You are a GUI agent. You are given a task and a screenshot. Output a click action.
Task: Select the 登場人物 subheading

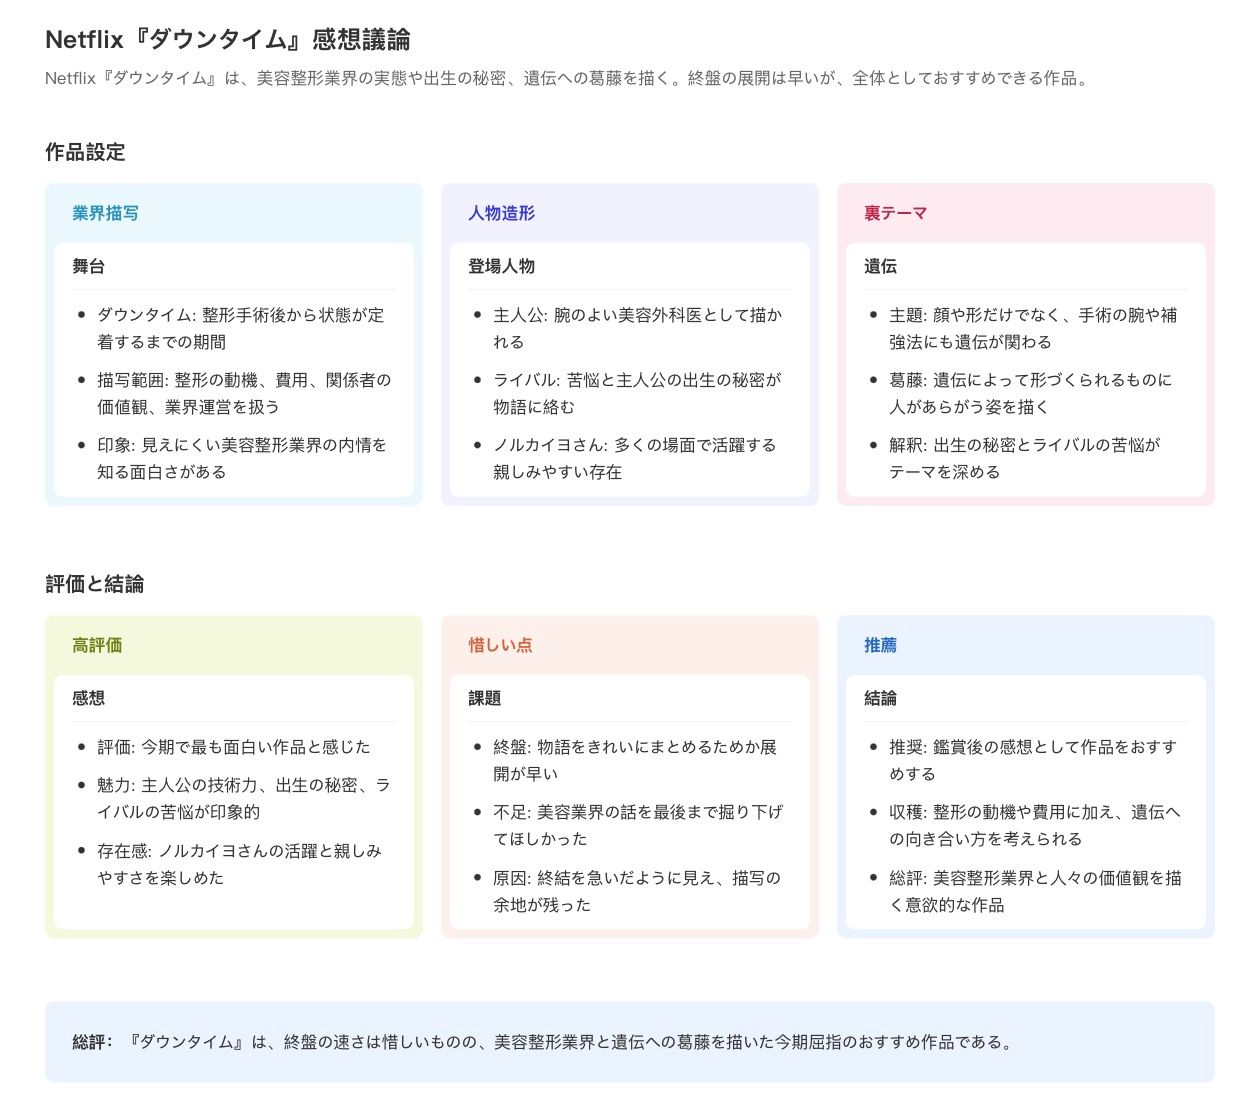(x=501, y=266)
